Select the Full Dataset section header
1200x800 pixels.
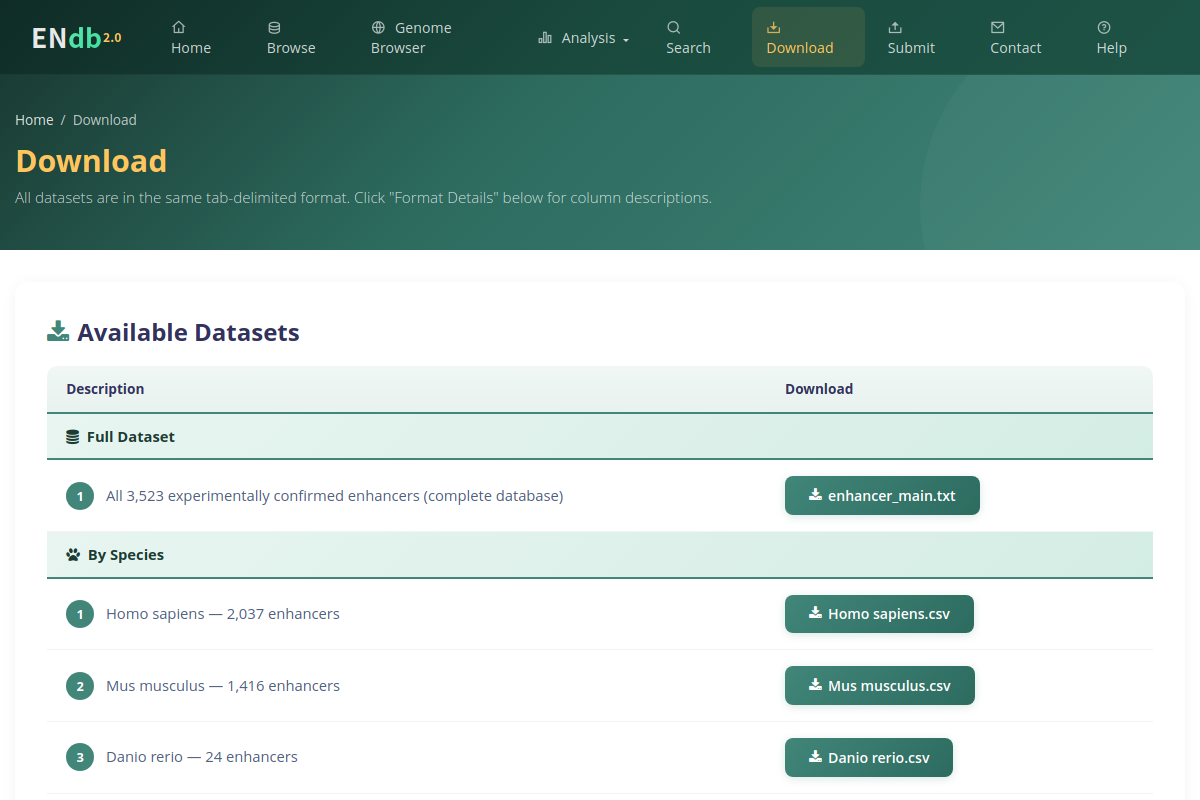point(600,437)
